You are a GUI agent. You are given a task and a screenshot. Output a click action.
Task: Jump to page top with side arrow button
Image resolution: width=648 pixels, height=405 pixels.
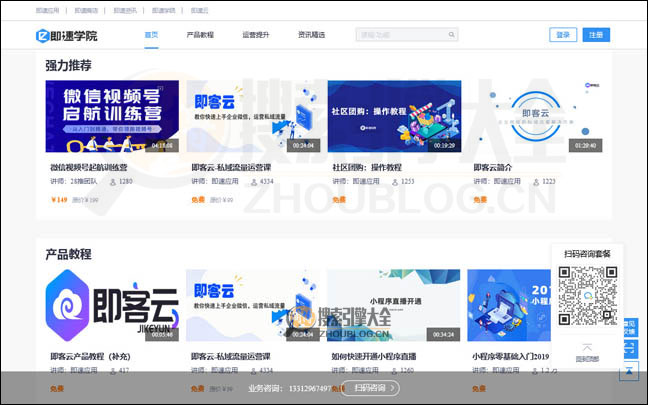click(629, 371)
